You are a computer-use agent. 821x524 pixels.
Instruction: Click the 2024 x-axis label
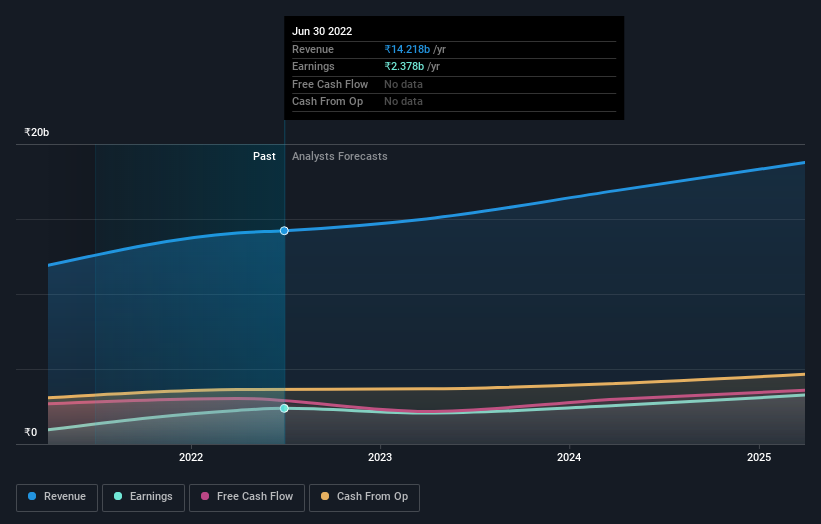pos(569,458)
